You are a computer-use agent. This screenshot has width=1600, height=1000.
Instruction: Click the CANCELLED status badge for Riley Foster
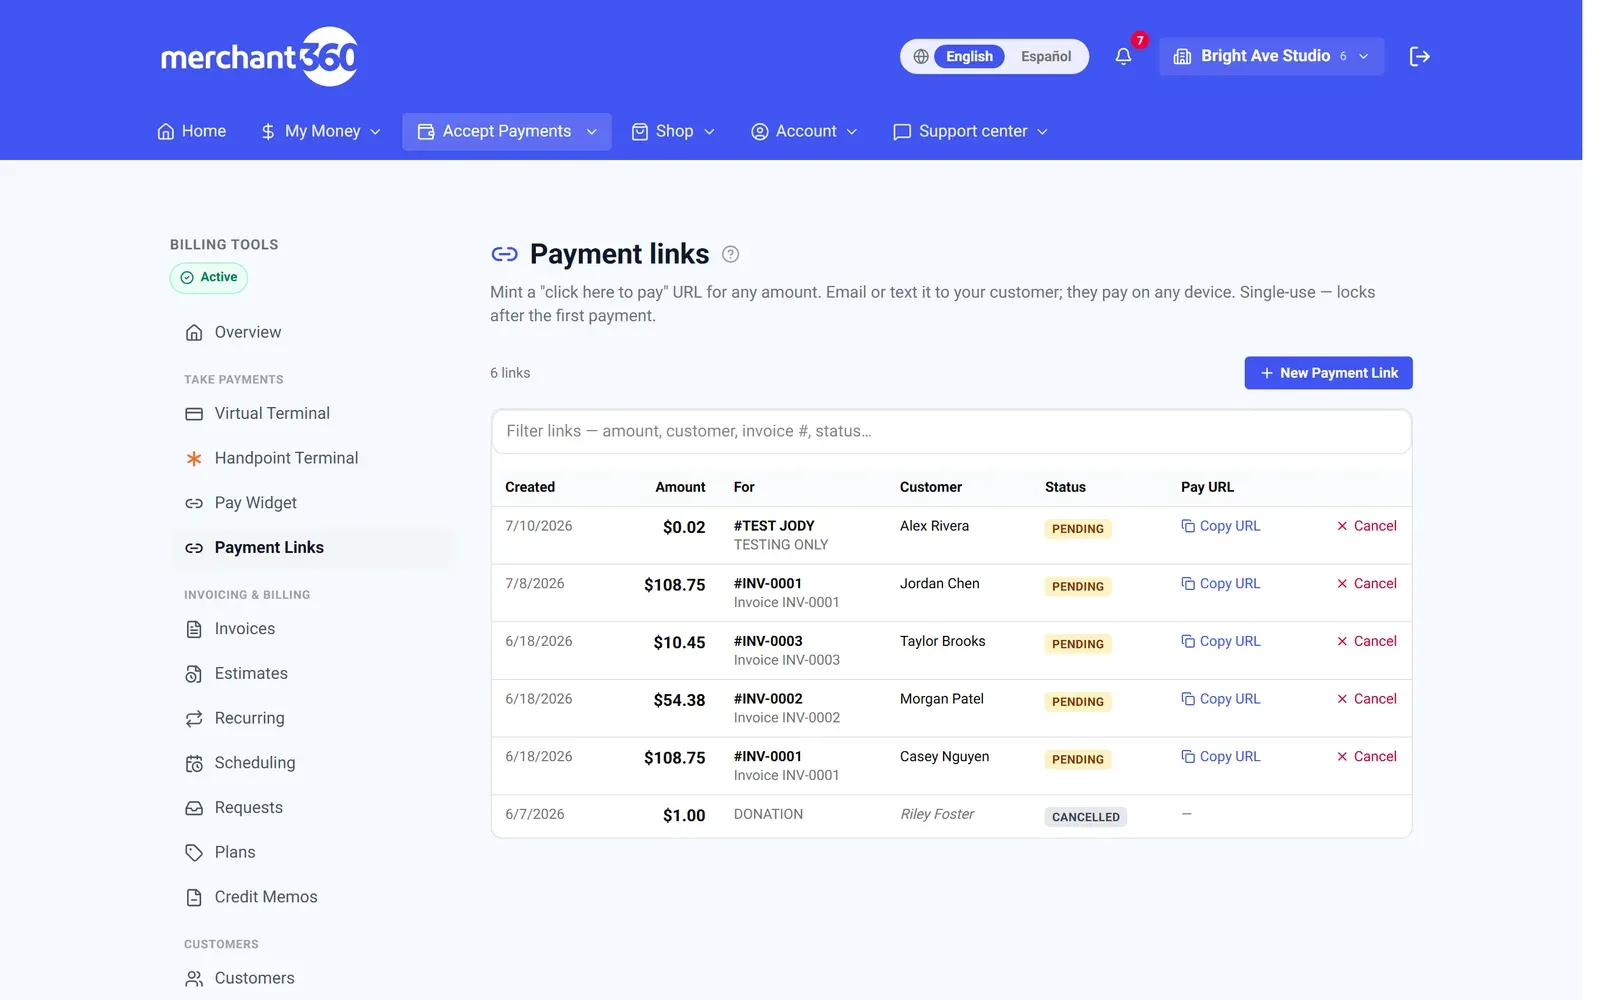click(1086, 817)
